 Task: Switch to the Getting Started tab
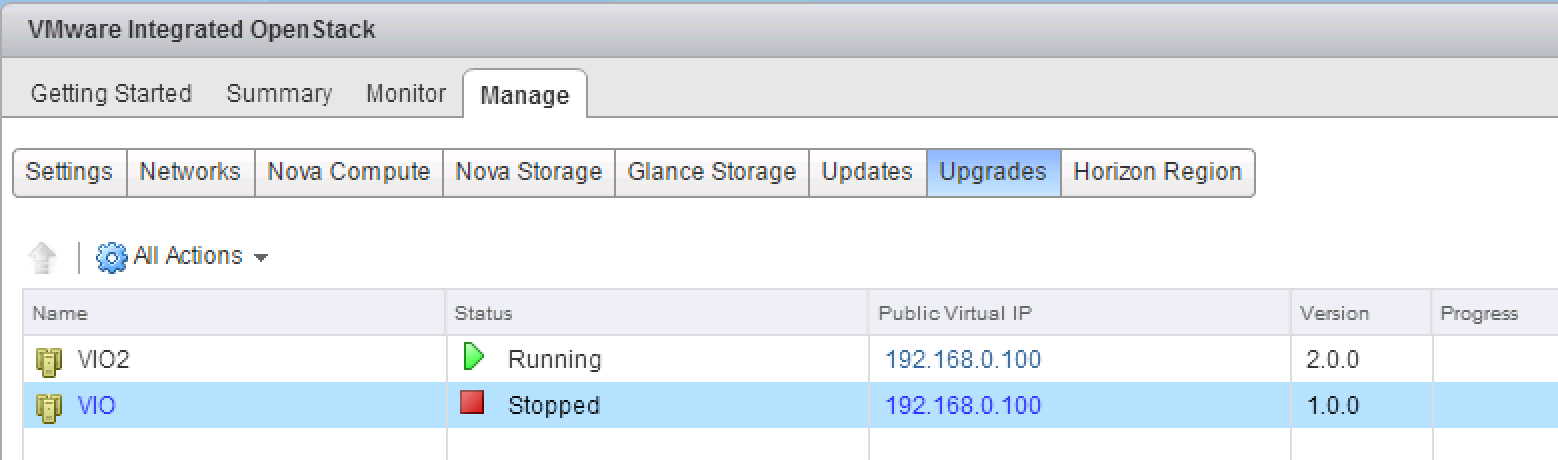pos(111,94)
